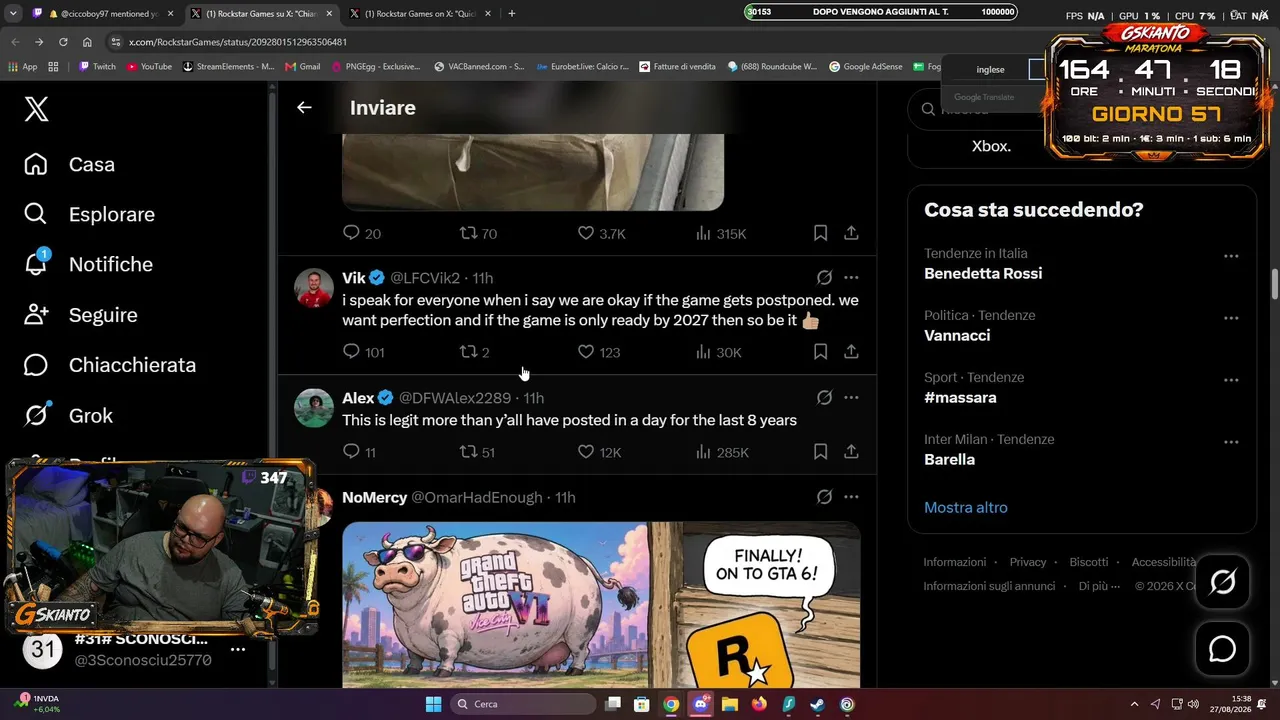Open the more options menu on Vik's post
The width and height of the screenshot is (1280, 720).
pos(851,278)
